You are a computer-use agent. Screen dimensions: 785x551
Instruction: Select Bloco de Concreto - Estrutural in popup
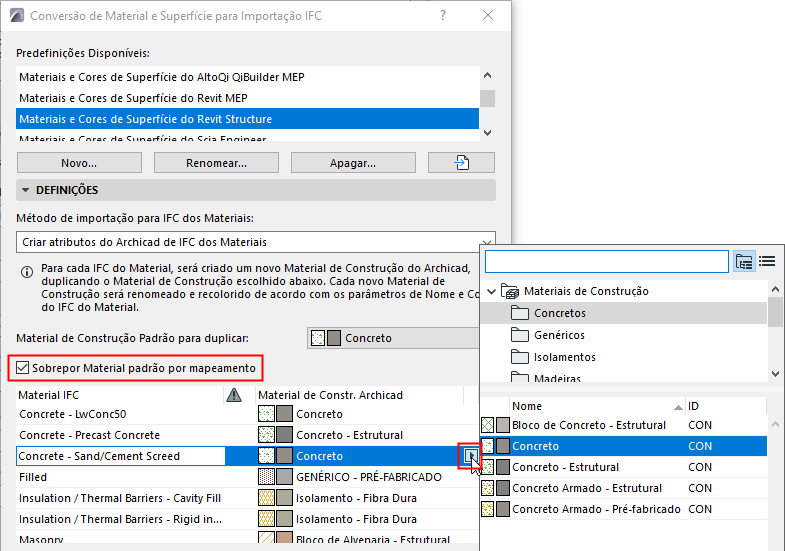tap(623, 425)
